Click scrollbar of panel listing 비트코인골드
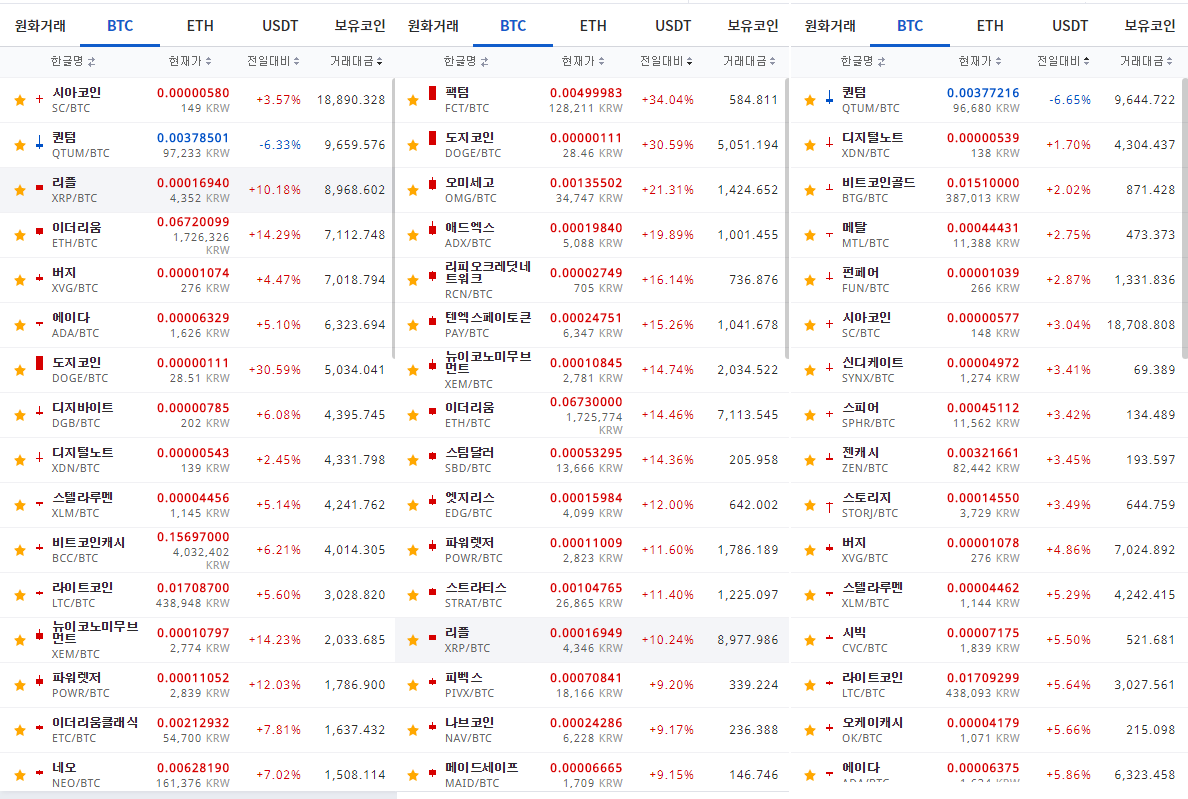 pyautogui.click(x=1185, y=218)
